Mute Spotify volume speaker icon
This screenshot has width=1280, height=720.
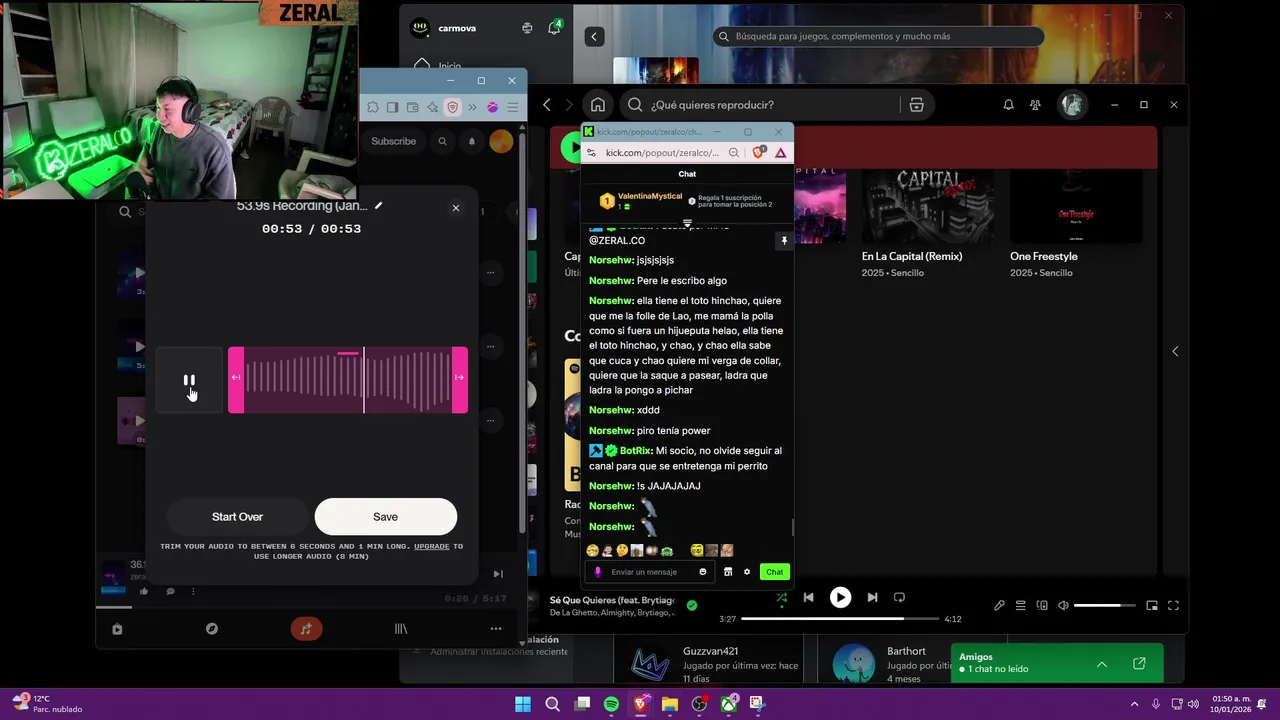[x=1063, y=605]
